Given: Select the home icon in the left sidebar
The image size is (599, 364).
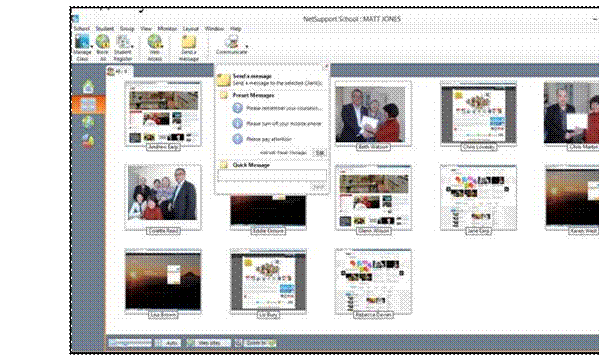Looking at the screenshot, I should pos(88,86).
